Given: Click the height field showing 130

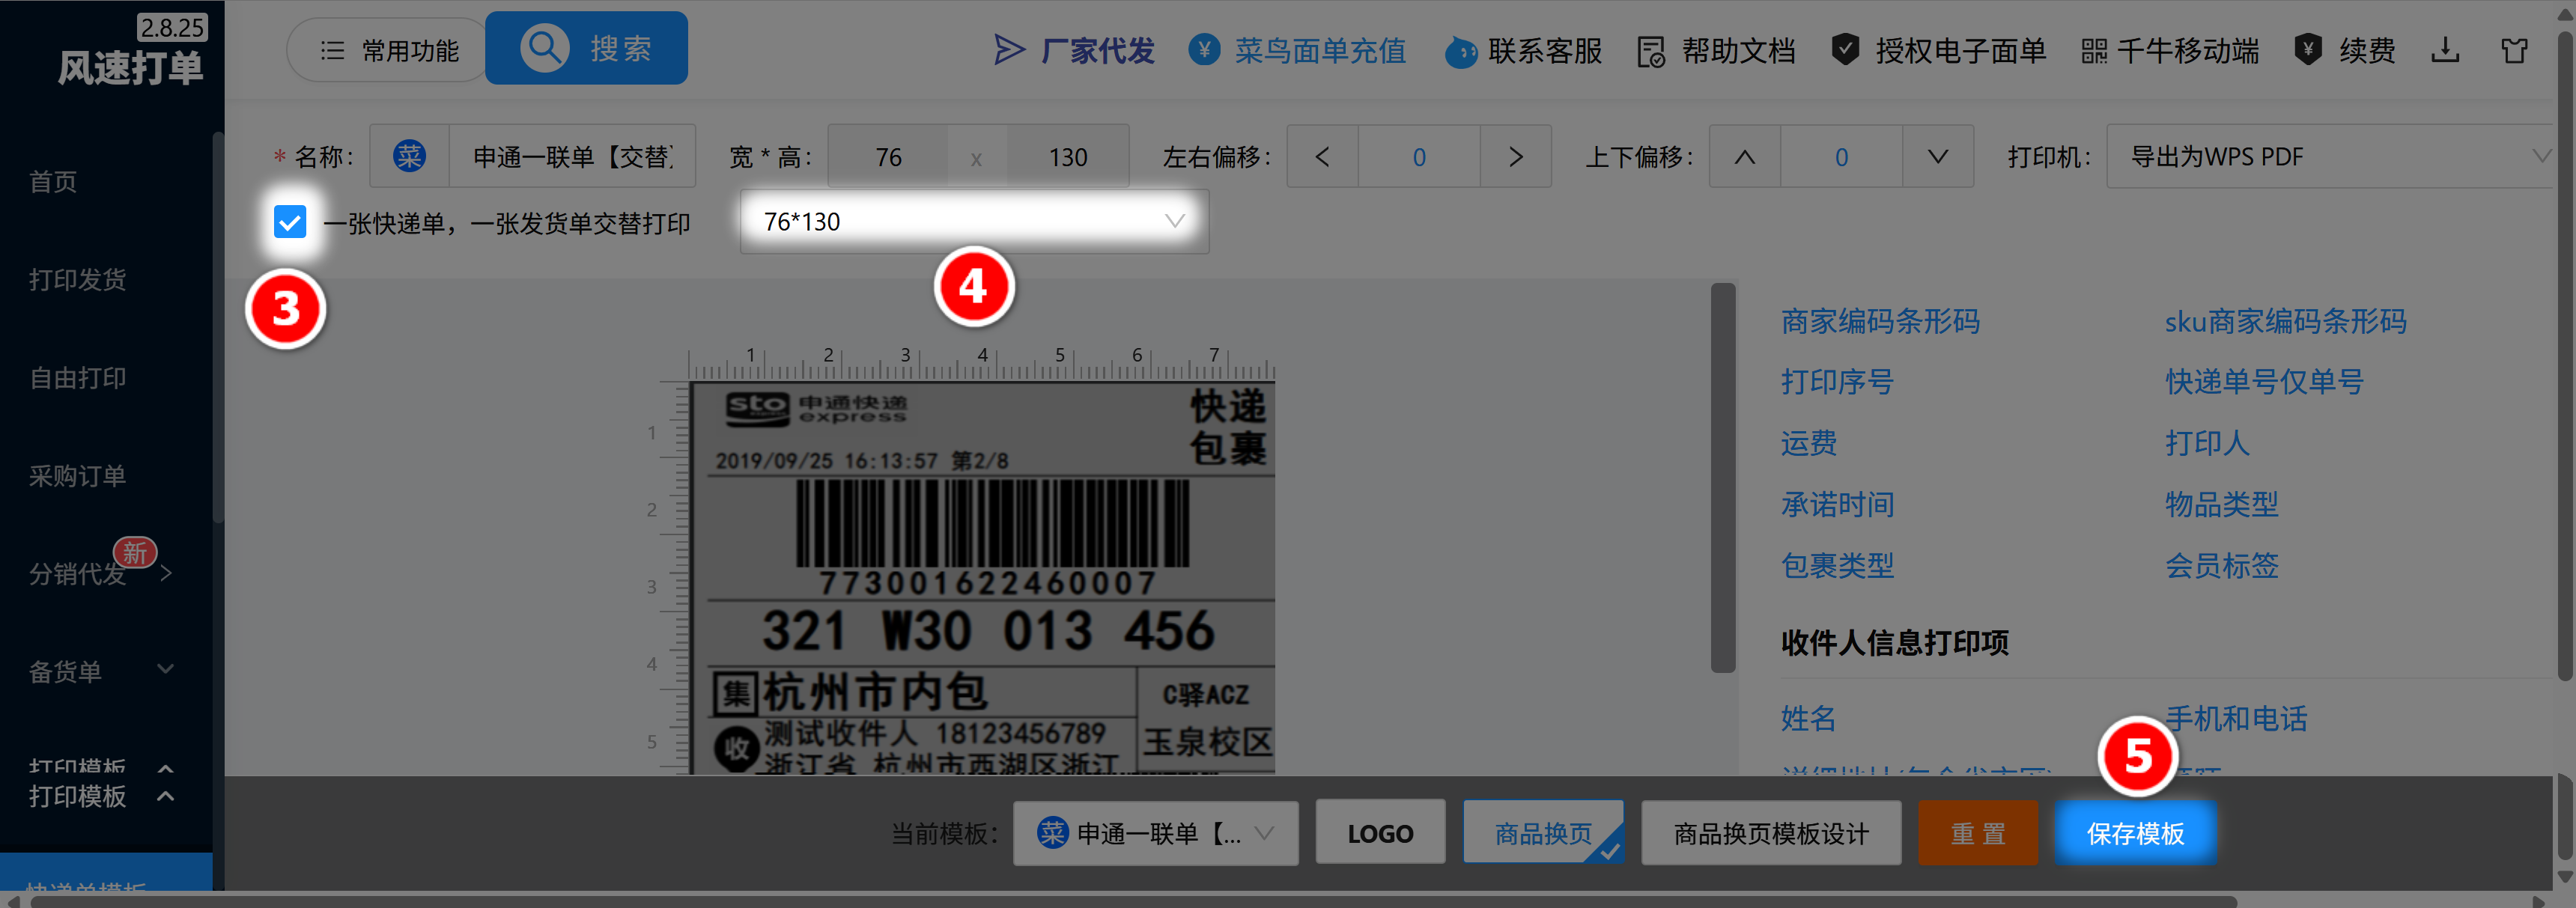Looking at the screenshot, I should (x=1067, y=157).
